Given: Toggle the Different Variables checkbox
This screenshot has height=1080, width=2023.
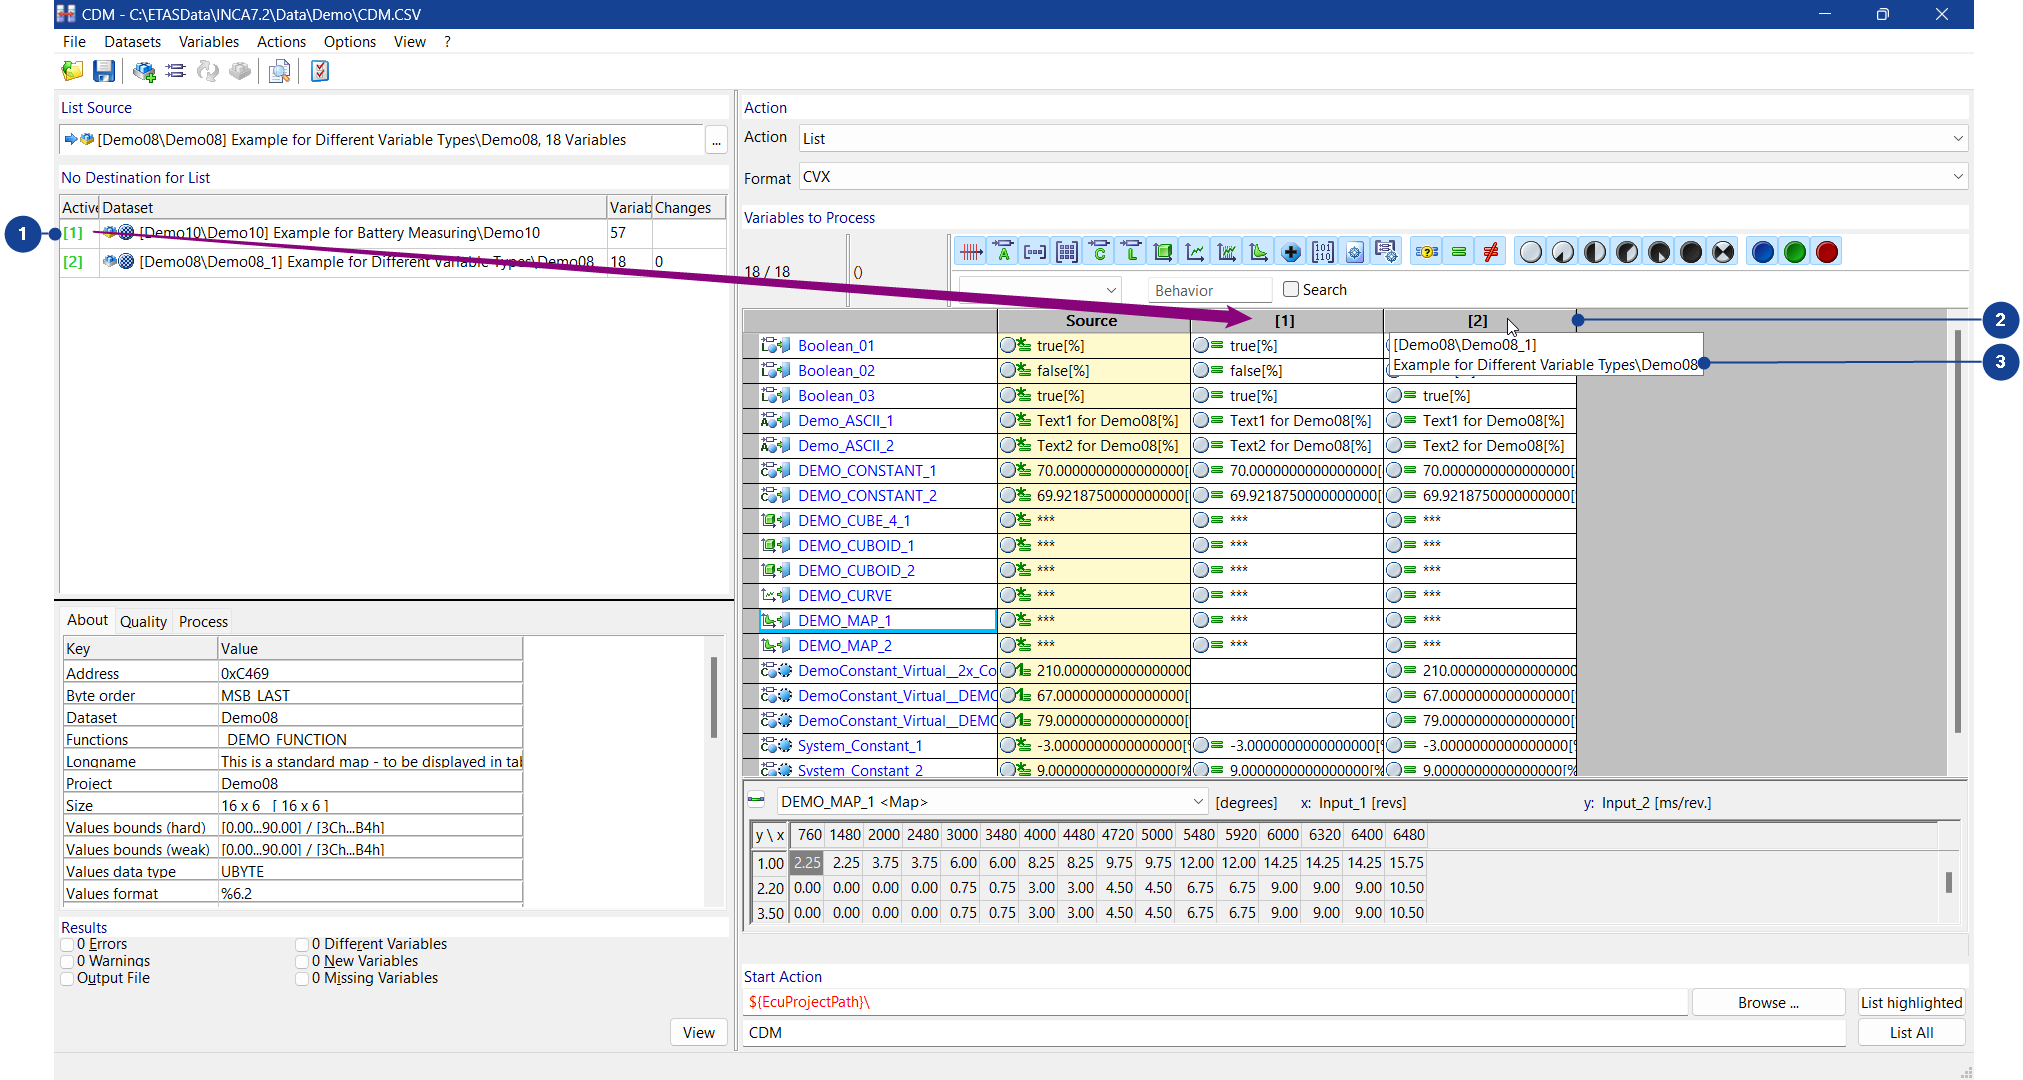Looking at the screenshot, I should tap(302, 944).
